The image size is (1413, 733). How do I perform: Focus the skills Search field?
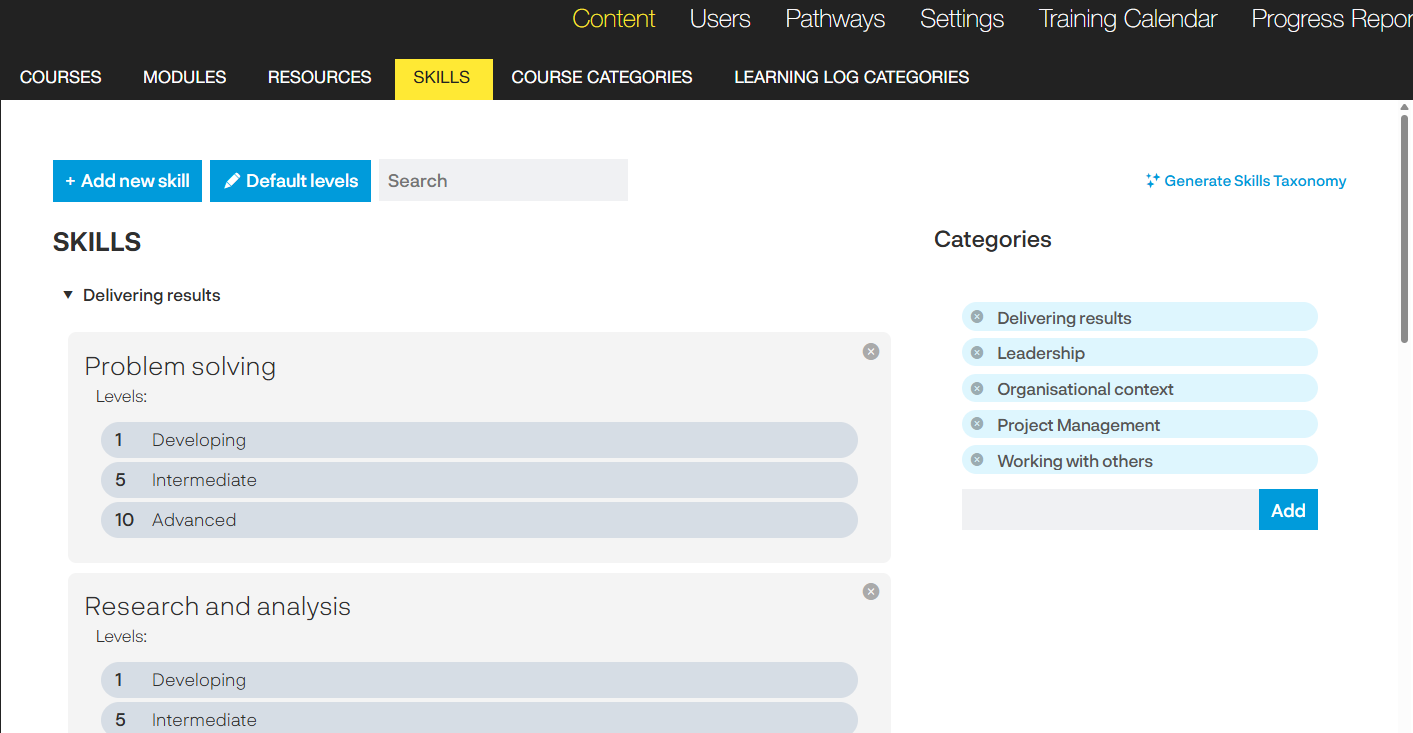tap(503, 181)
